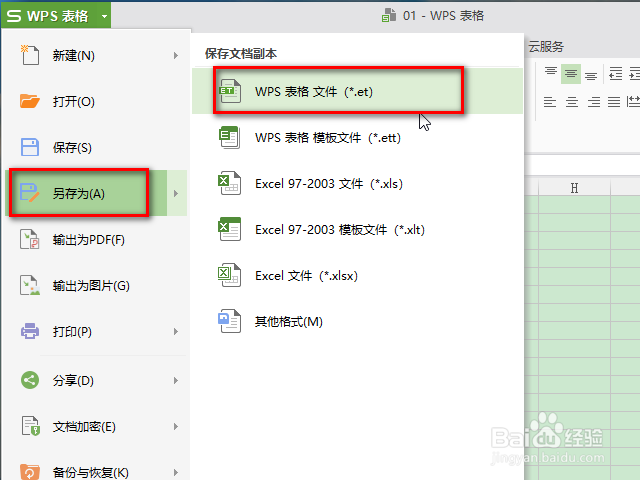Expand the 分享(D) submenu arrow
The image size is (640, 480).
(x=176, y=380)
